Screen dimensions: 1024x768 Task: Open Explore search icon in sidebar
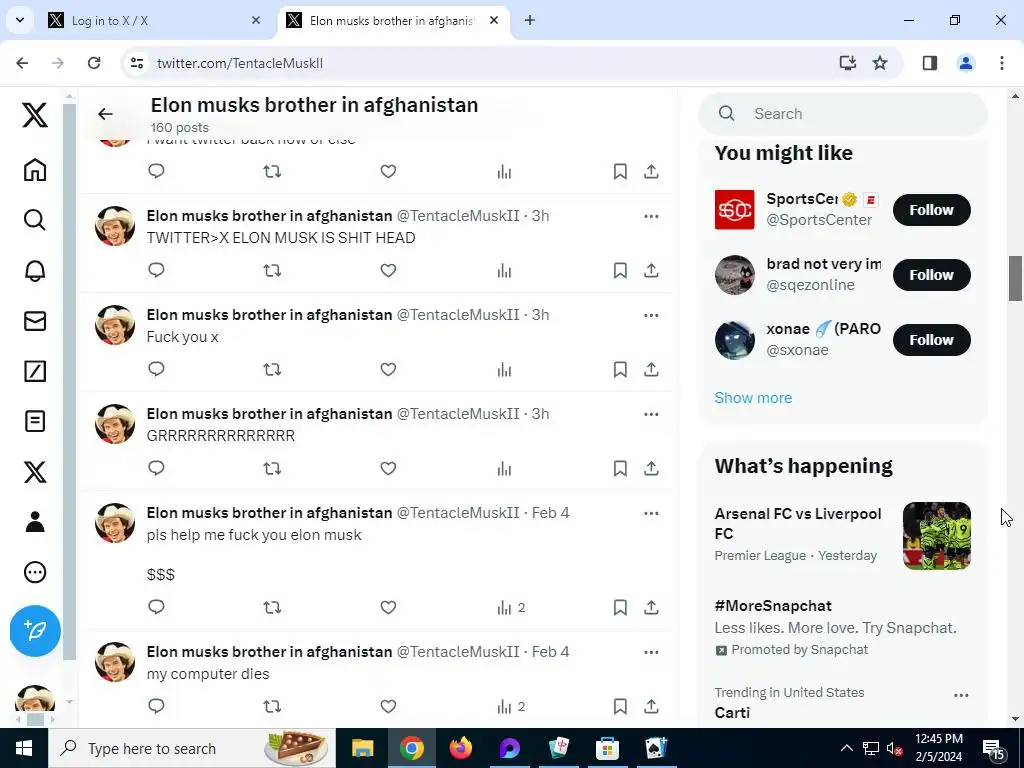coord(35,220)
